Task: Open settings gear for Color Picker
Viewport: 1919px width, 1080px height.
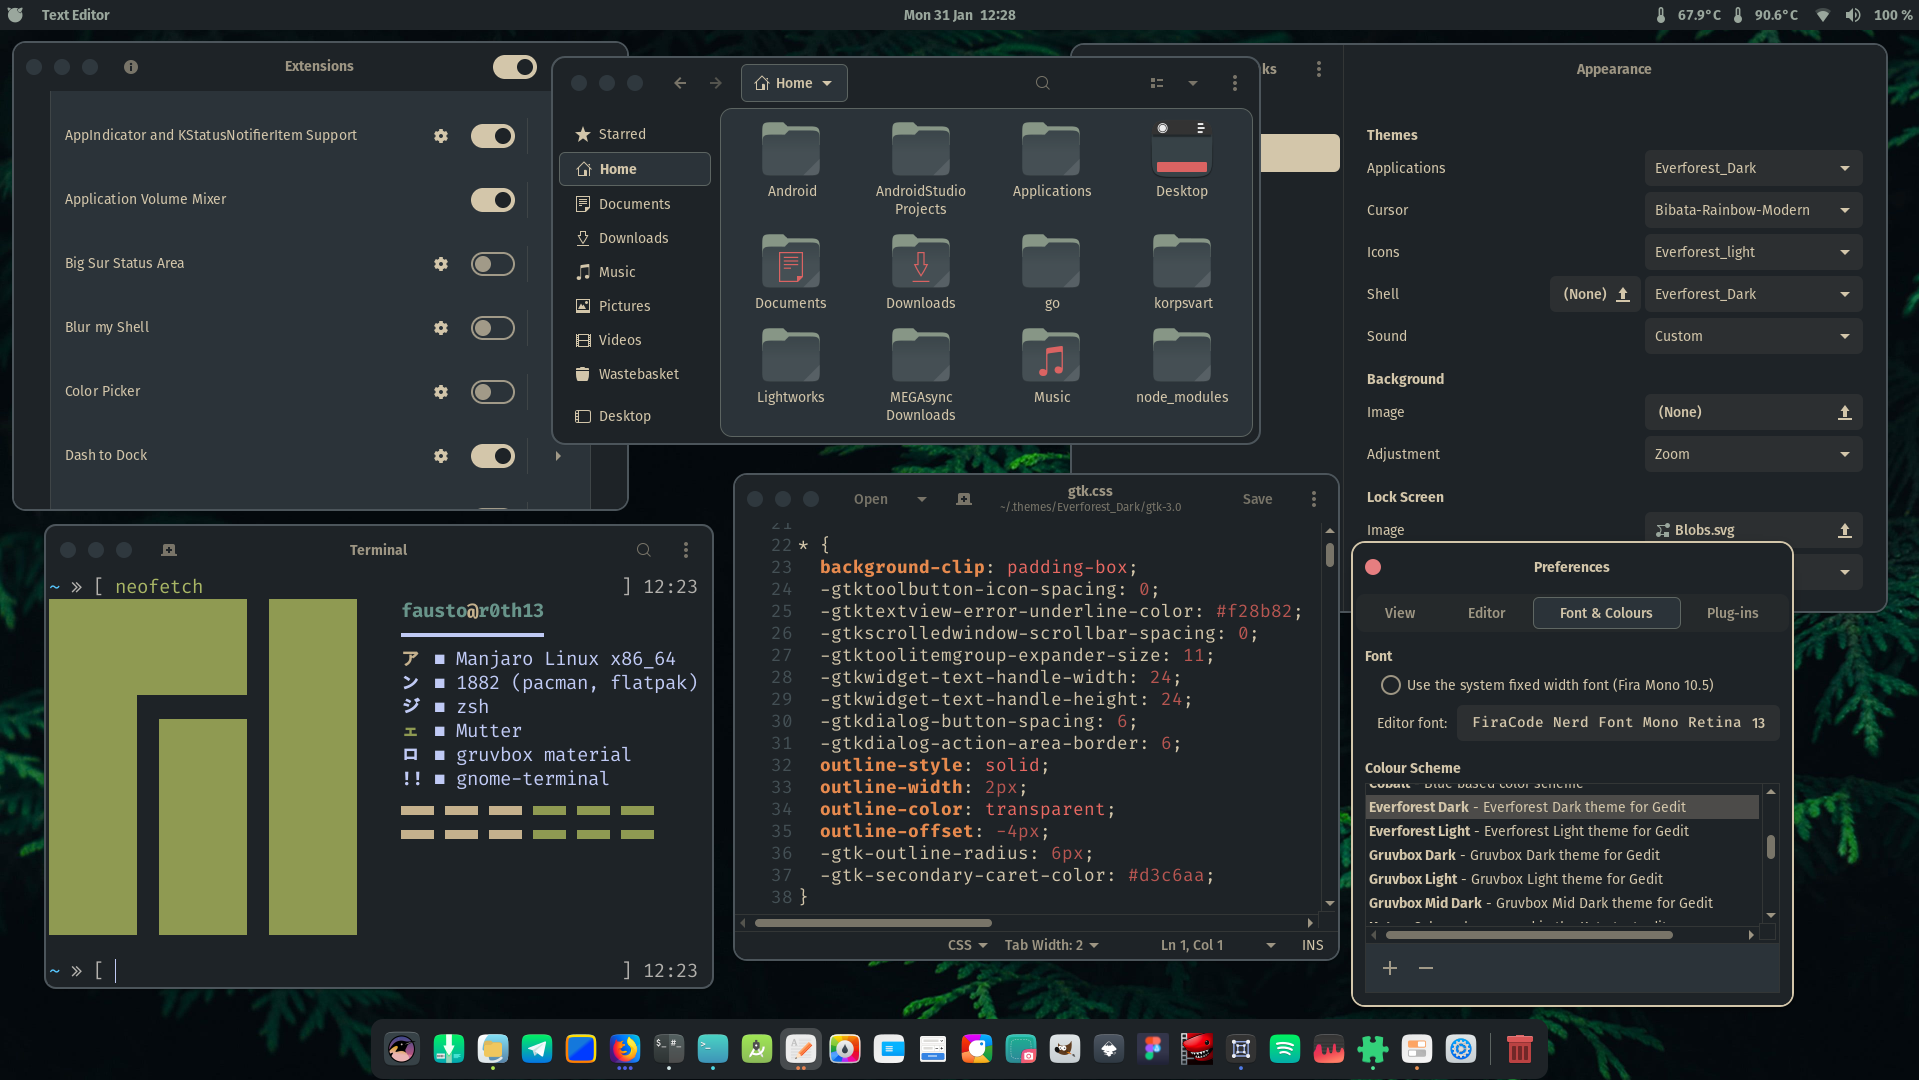Action: pyautogui.click(x=441, y=392)
